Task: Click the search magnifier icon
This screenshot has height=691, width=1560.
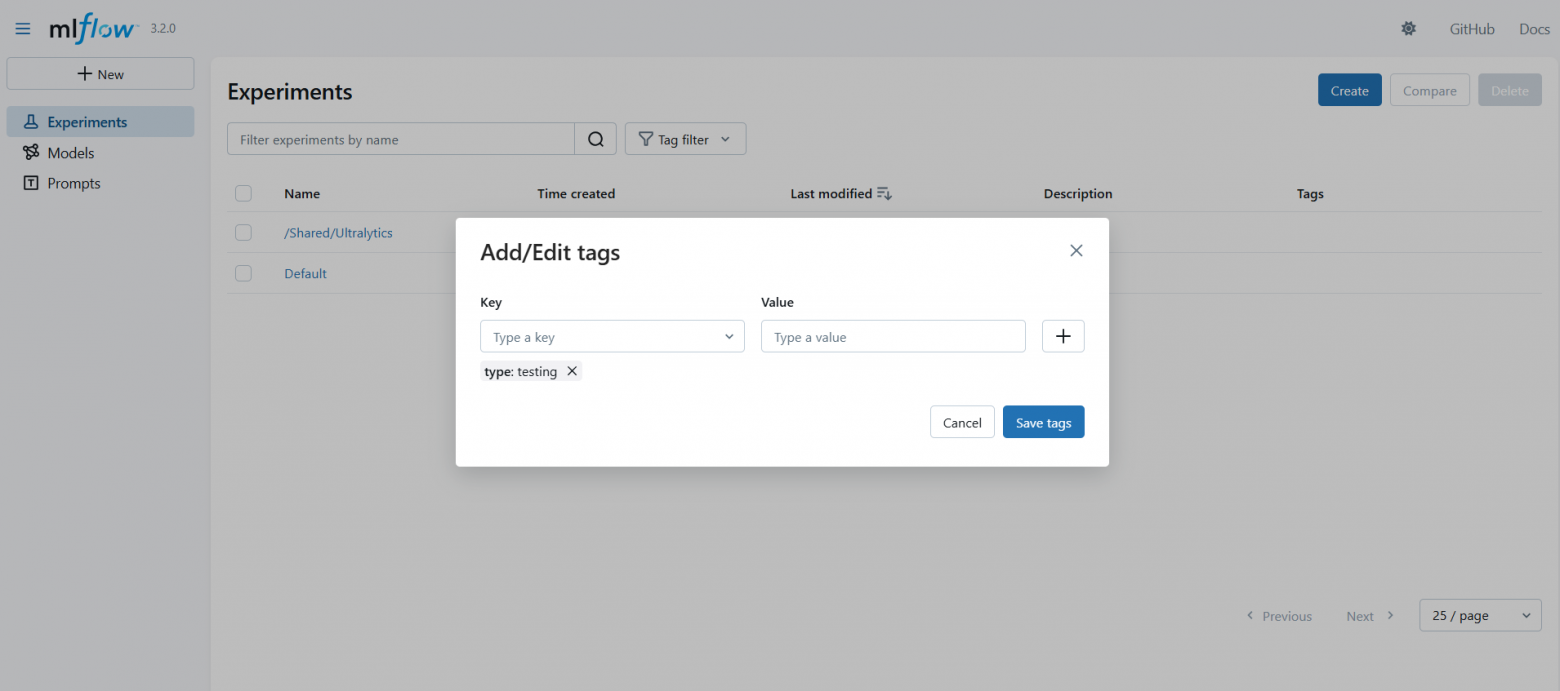Action: [x=595, y=140]
